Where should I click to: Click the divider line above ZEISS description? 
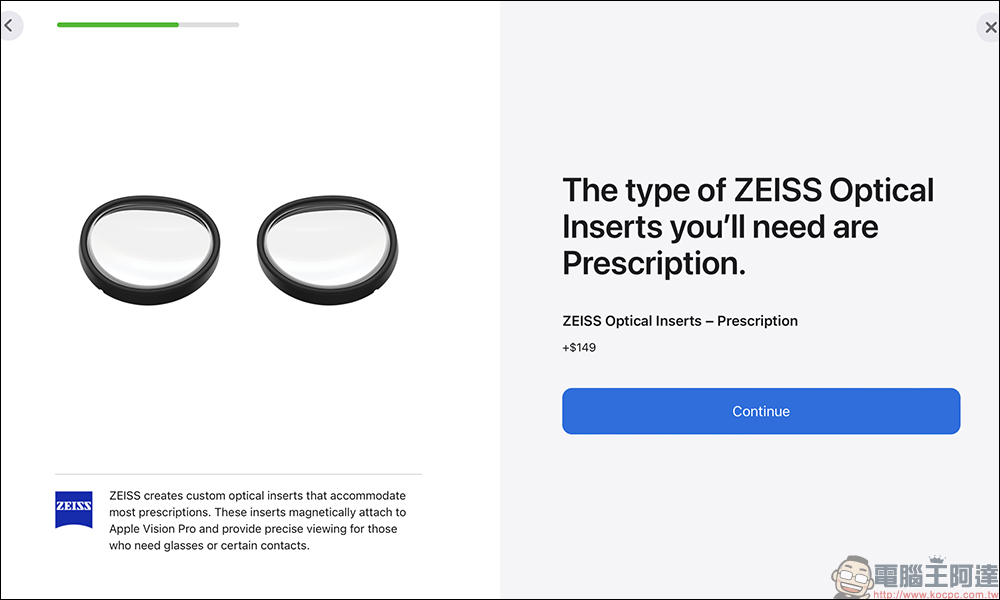tap(239, 474)
